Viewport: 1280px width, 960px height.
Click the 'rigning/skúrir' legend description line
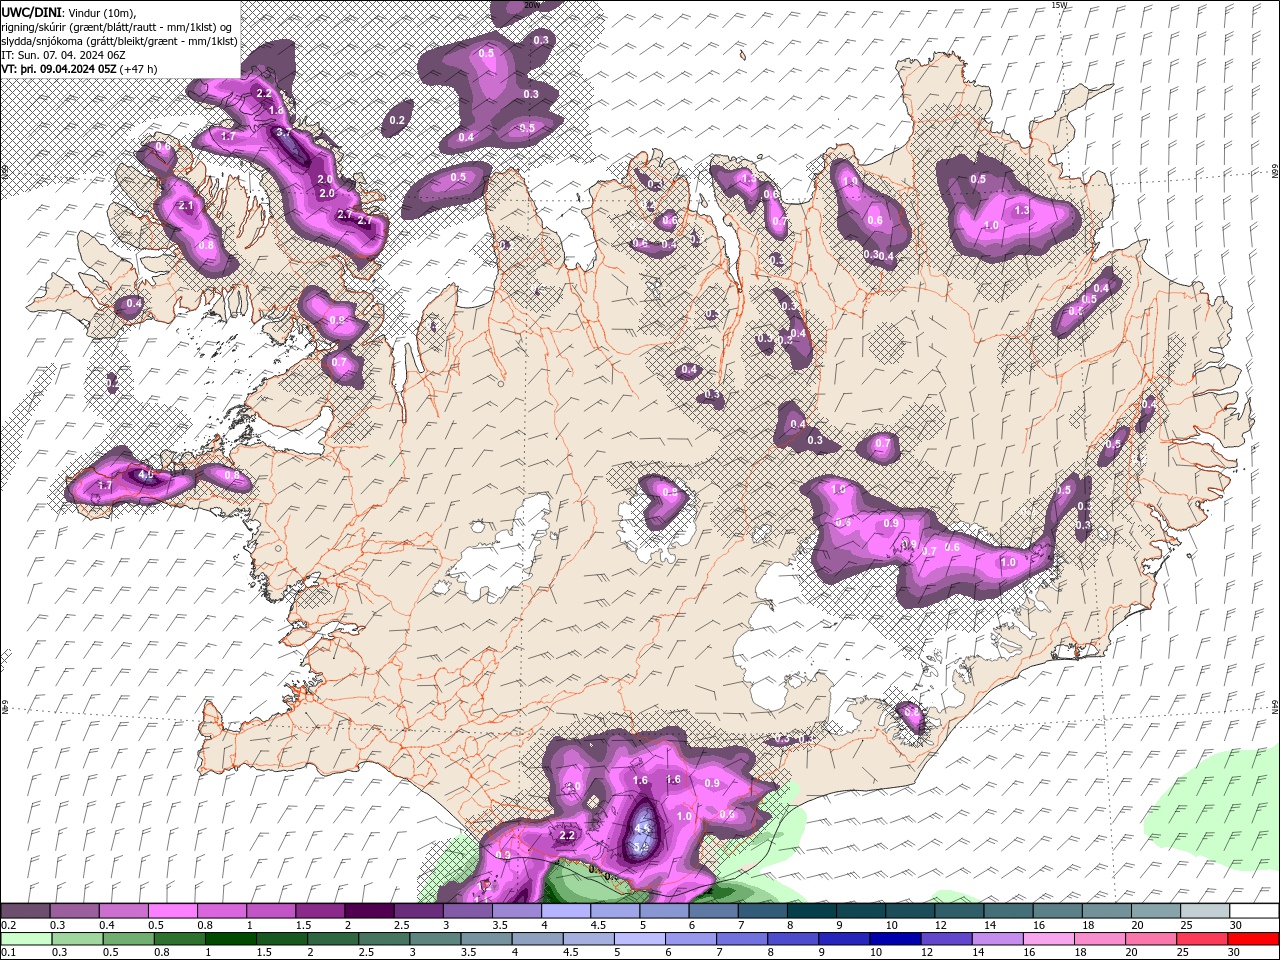118,27
